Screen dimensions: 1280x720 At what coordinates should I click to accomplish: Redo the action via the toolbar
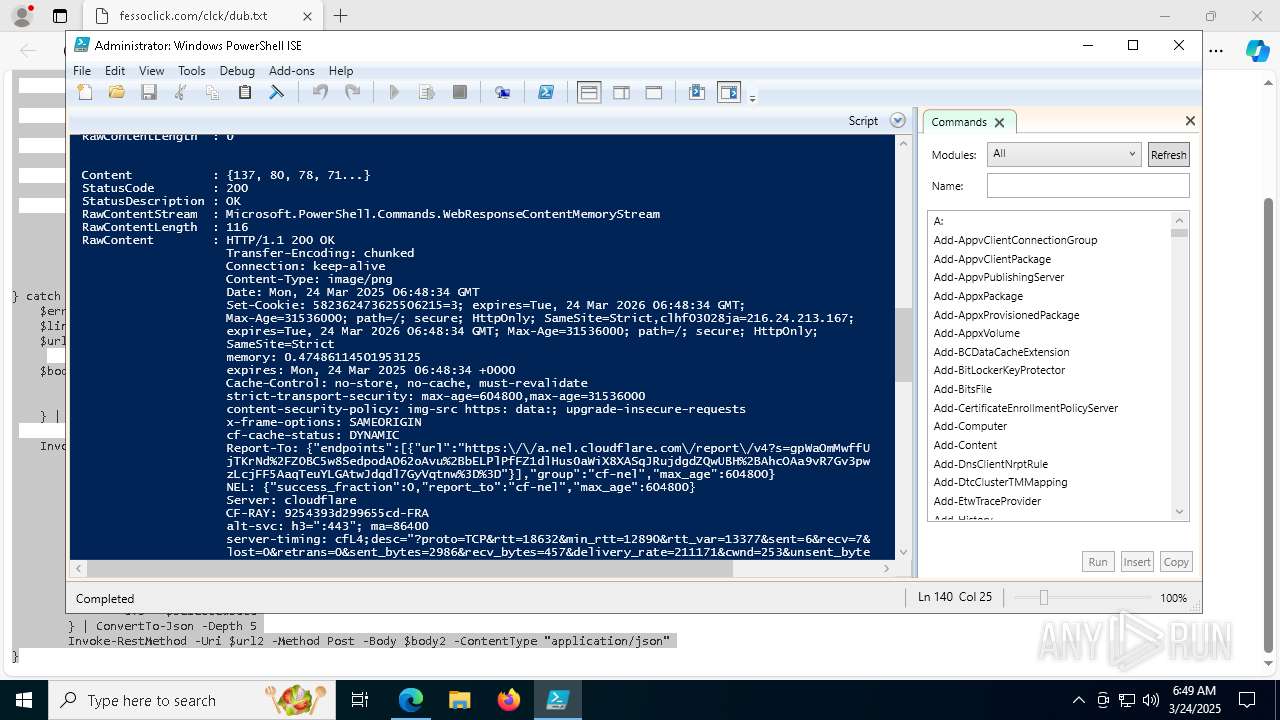click(352, 93)
